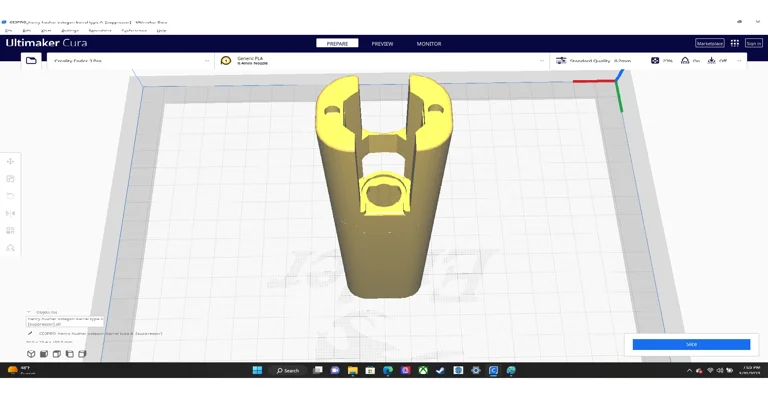The width and height of the screenshot is (768, 396).
Task: Select the suppressor.stl object list entry
Action: point(65,322)
